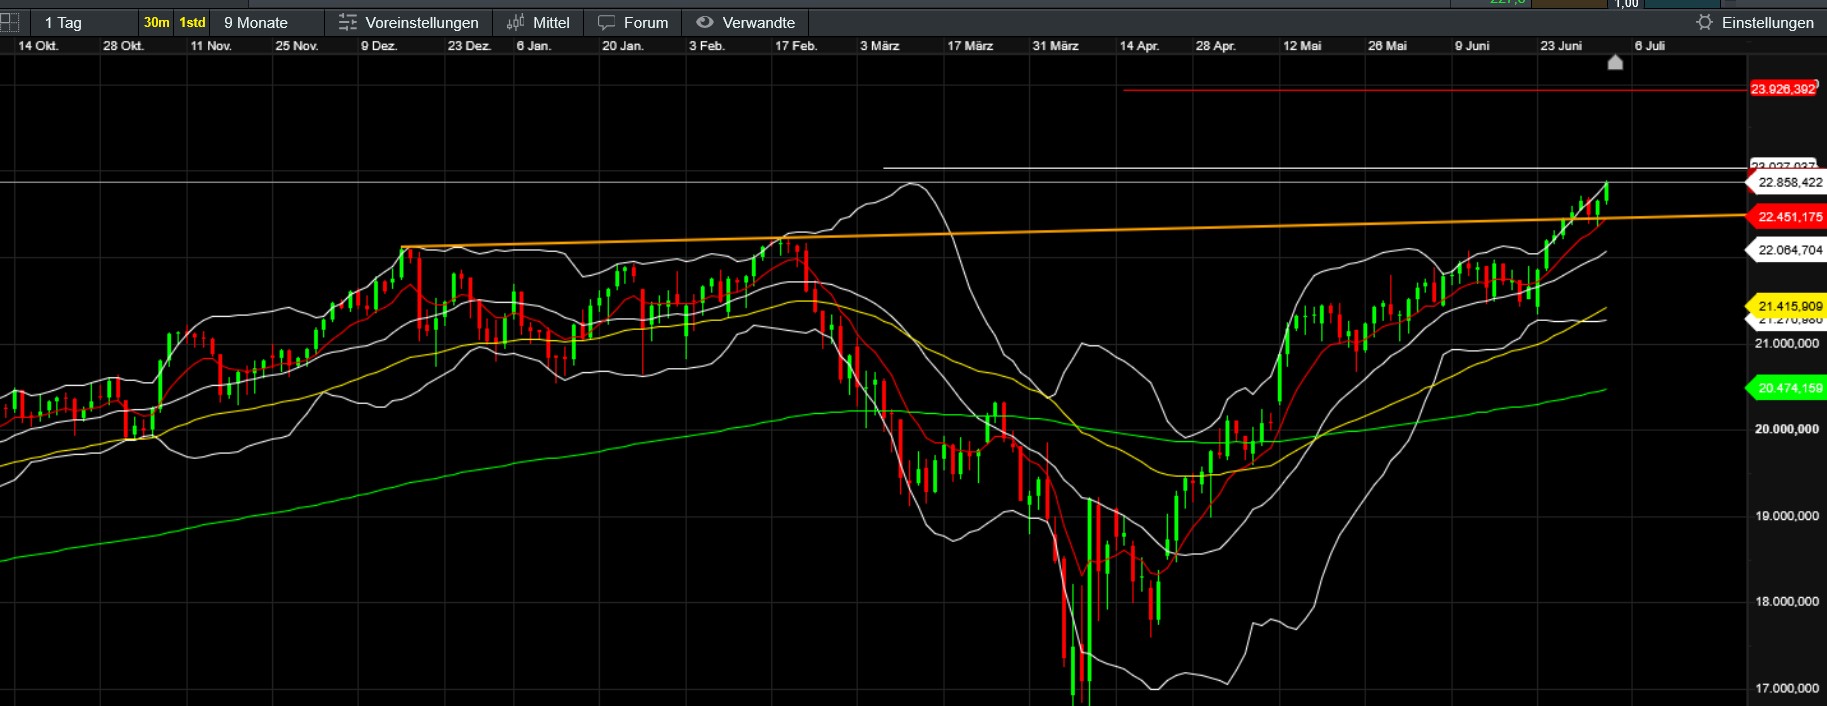Click the 18.000,000 axis value
Viewport: 1827px width, 706px height.
pyautogui.click(x=1787, y=601)
